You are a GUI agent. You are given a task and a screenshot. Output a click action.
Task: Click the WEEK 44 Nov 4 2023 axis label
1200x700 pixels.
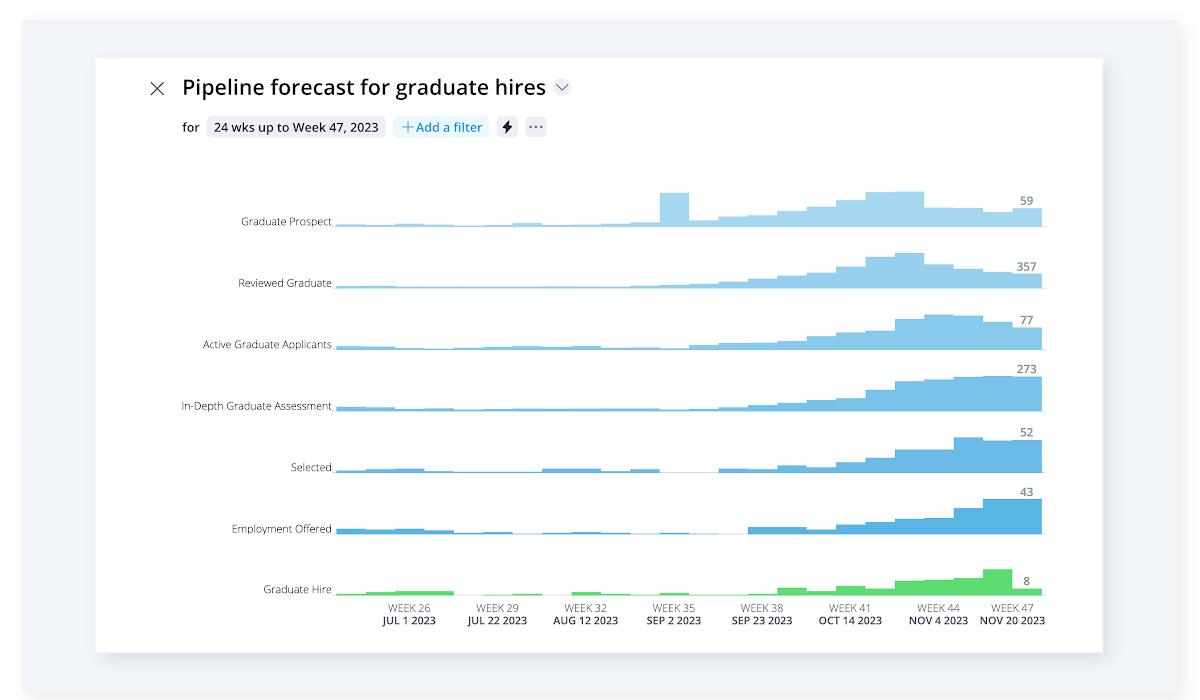coord(938,614)
